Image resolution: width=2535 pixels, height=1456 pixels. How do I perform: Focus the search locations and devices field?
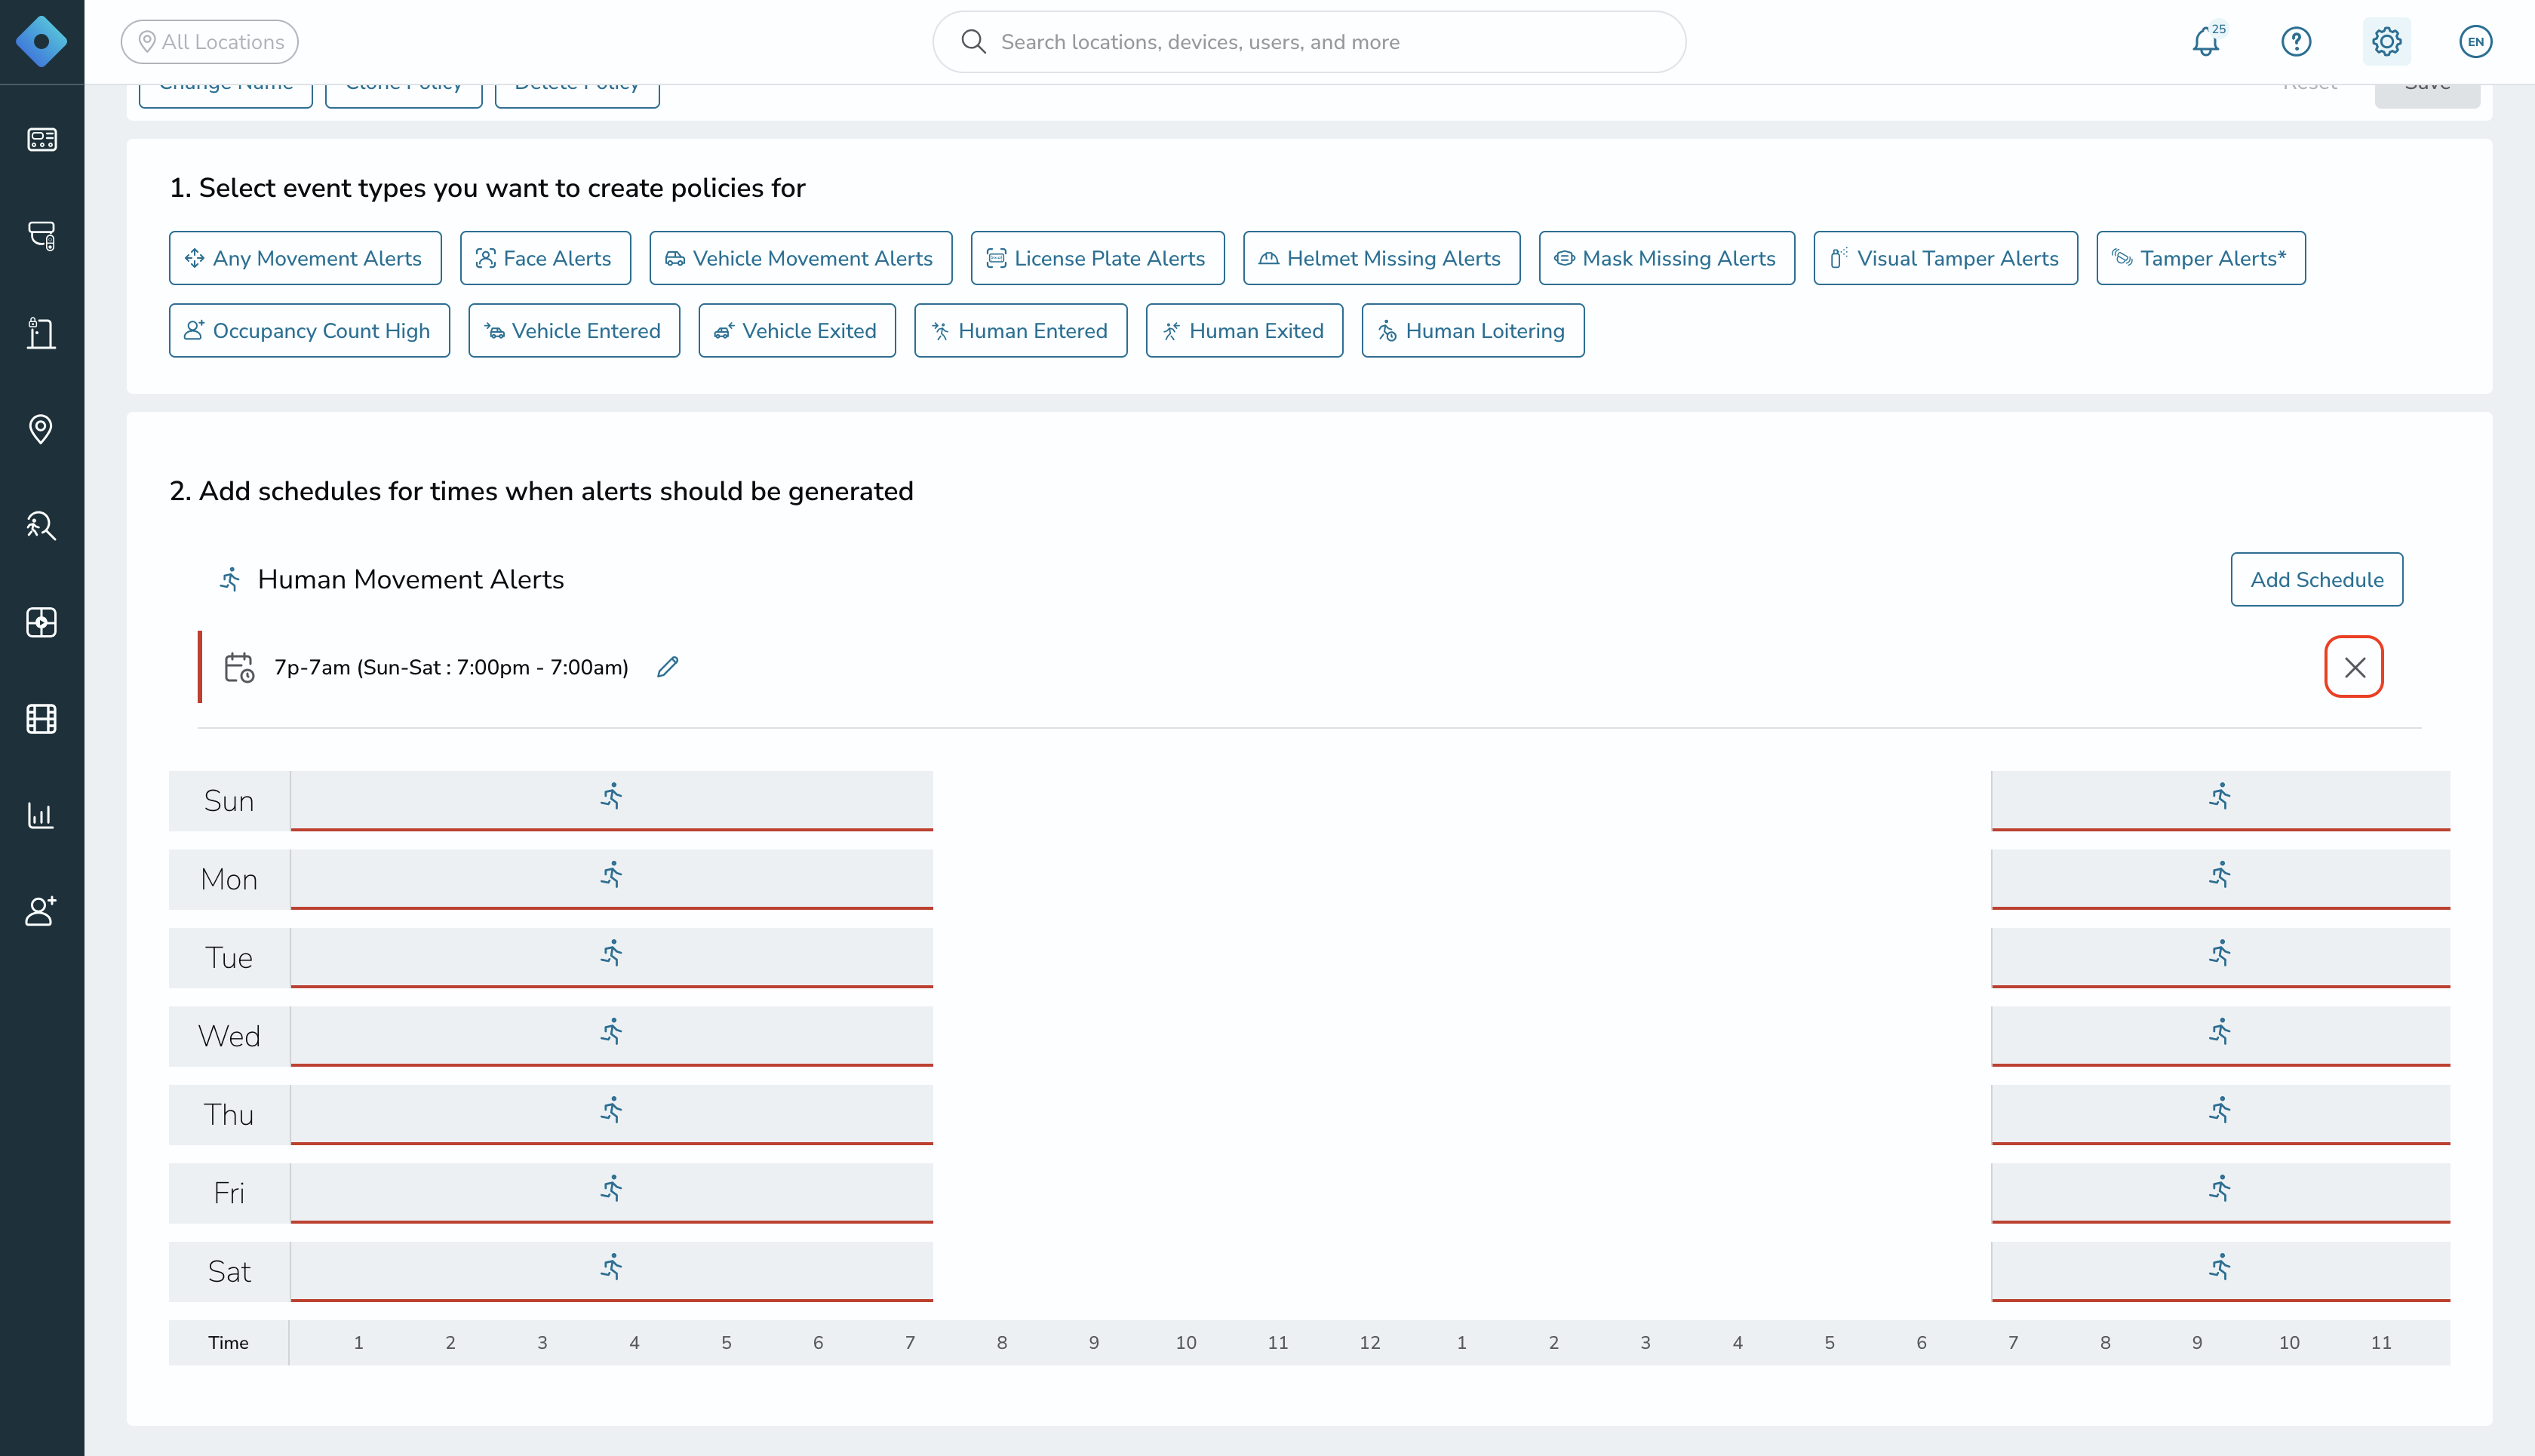1309,42
